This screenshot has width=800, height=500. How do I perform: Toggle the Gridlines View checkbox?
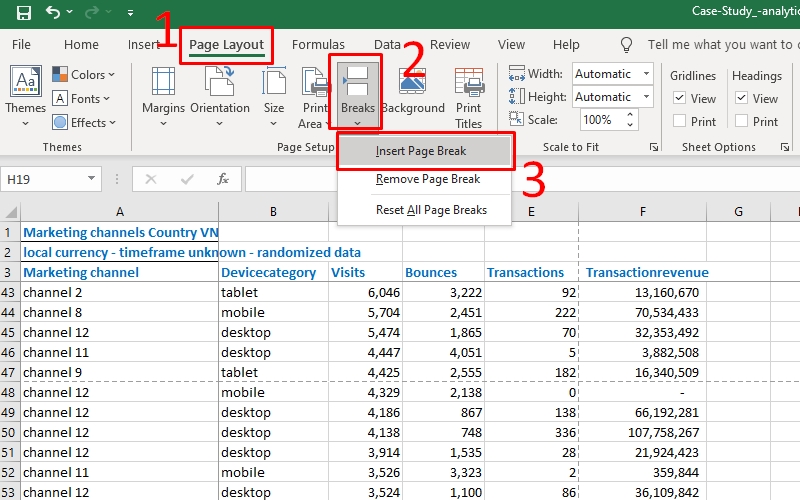click(x=679, y=98)
